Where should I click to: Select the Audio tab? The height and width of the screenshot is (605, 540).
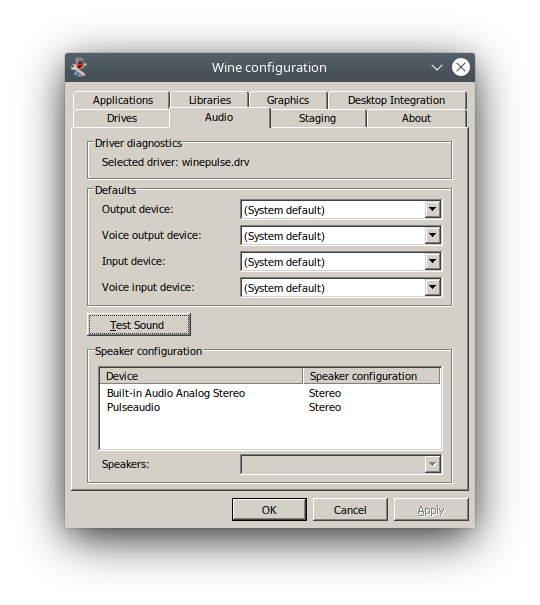click(x=219, y=117)
